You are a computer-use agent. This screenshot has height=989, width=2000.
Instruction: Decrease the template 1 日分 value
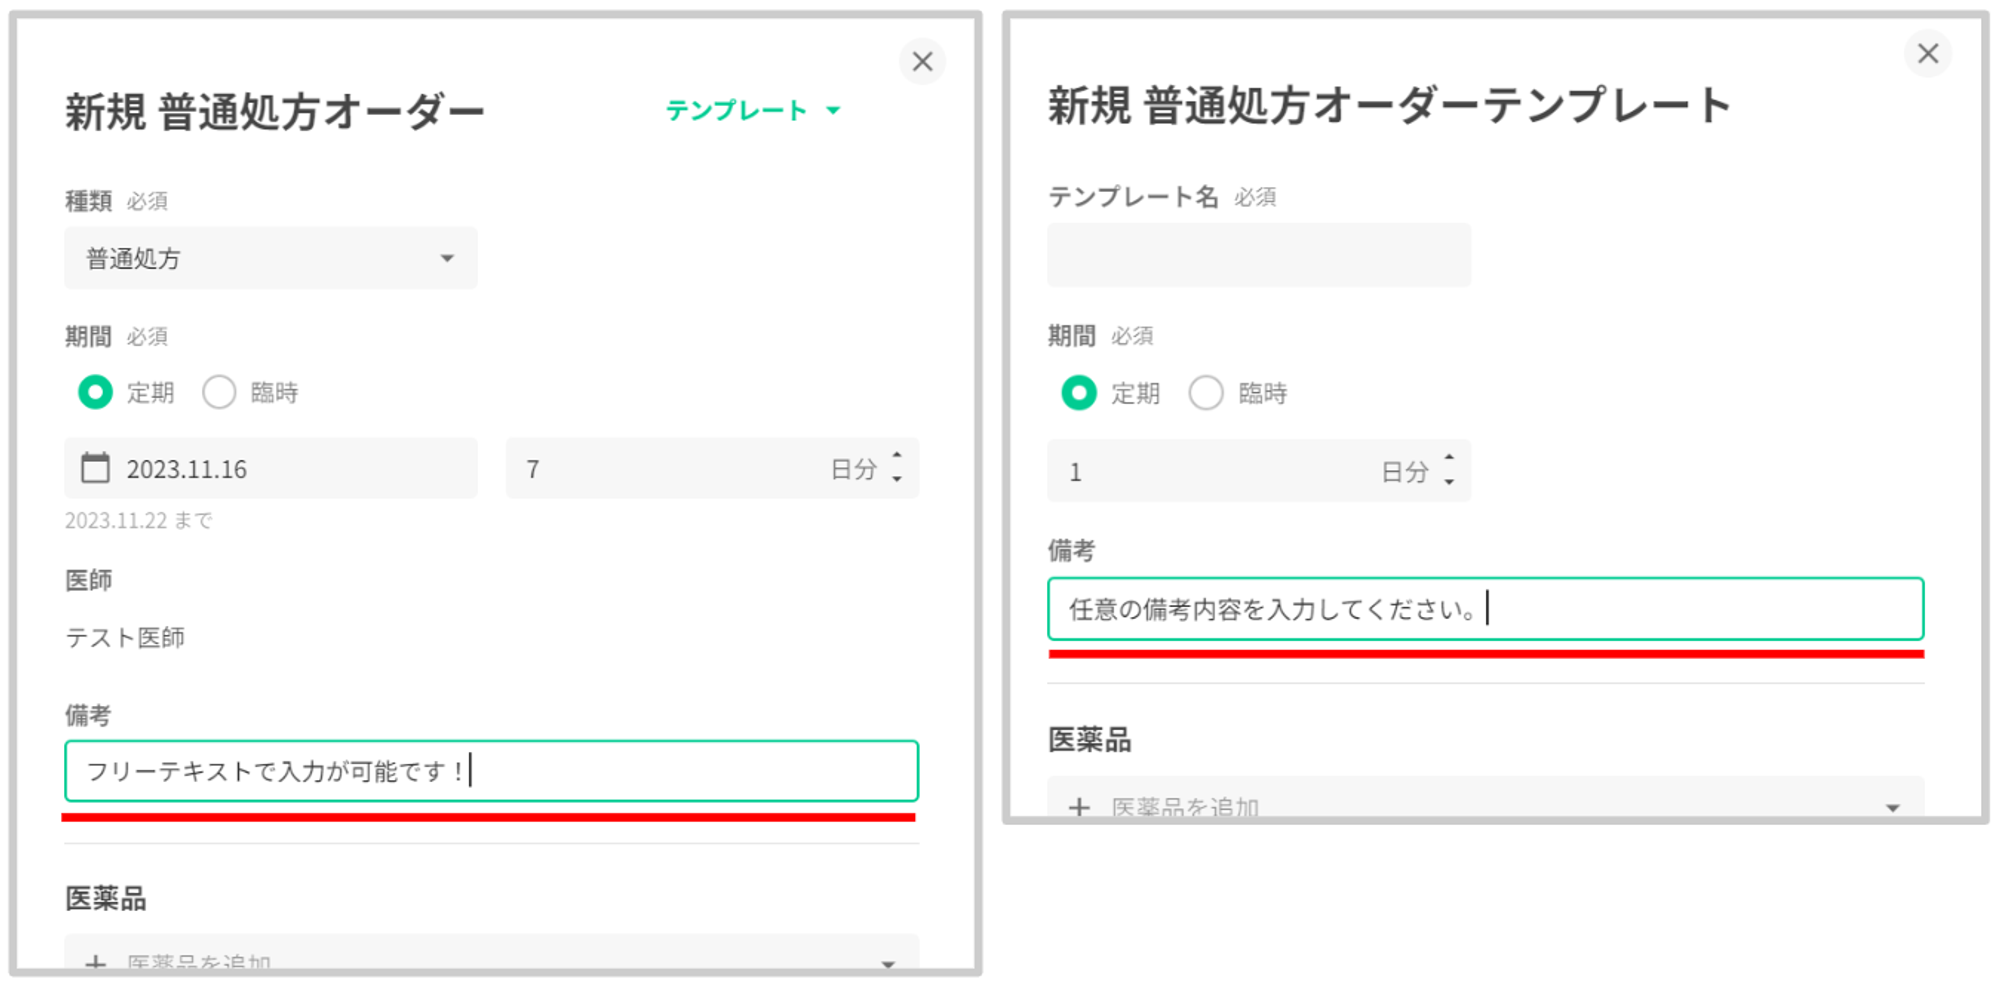click(x=1449, y=484)
